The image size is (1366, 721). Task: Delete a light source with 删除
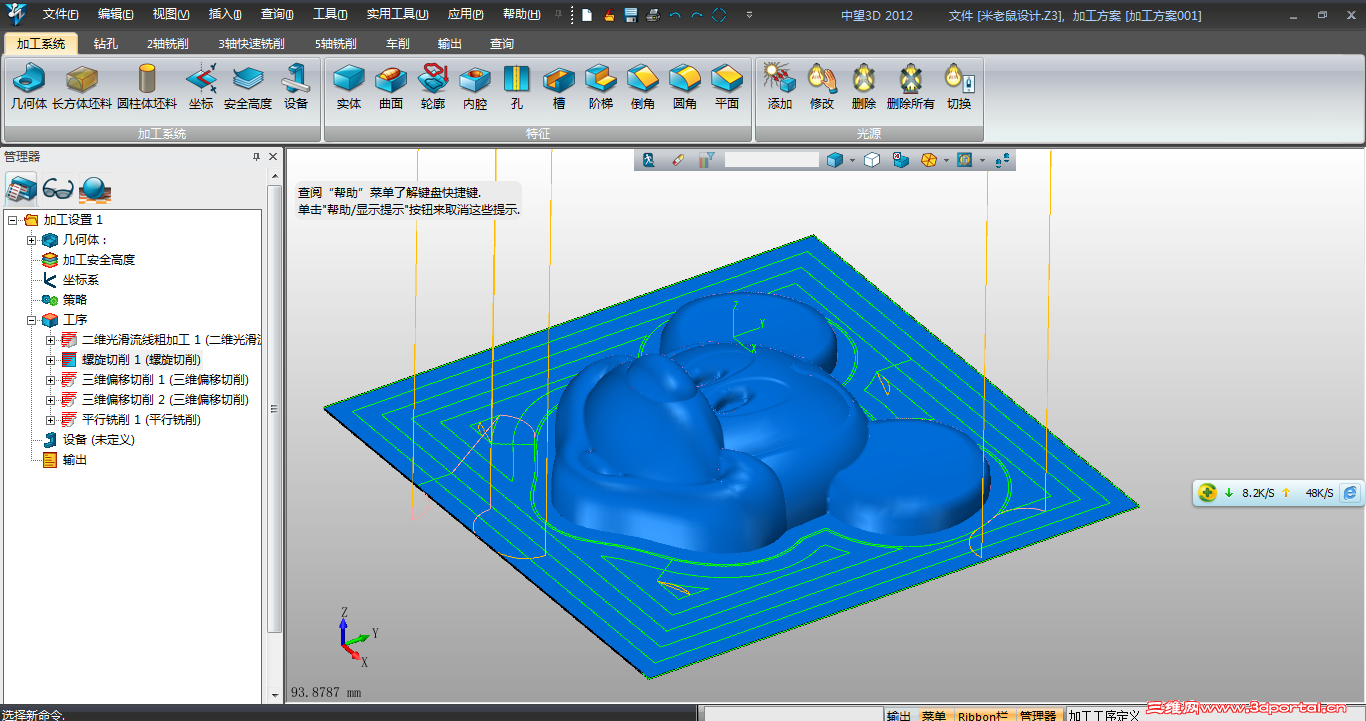(864, 87)
